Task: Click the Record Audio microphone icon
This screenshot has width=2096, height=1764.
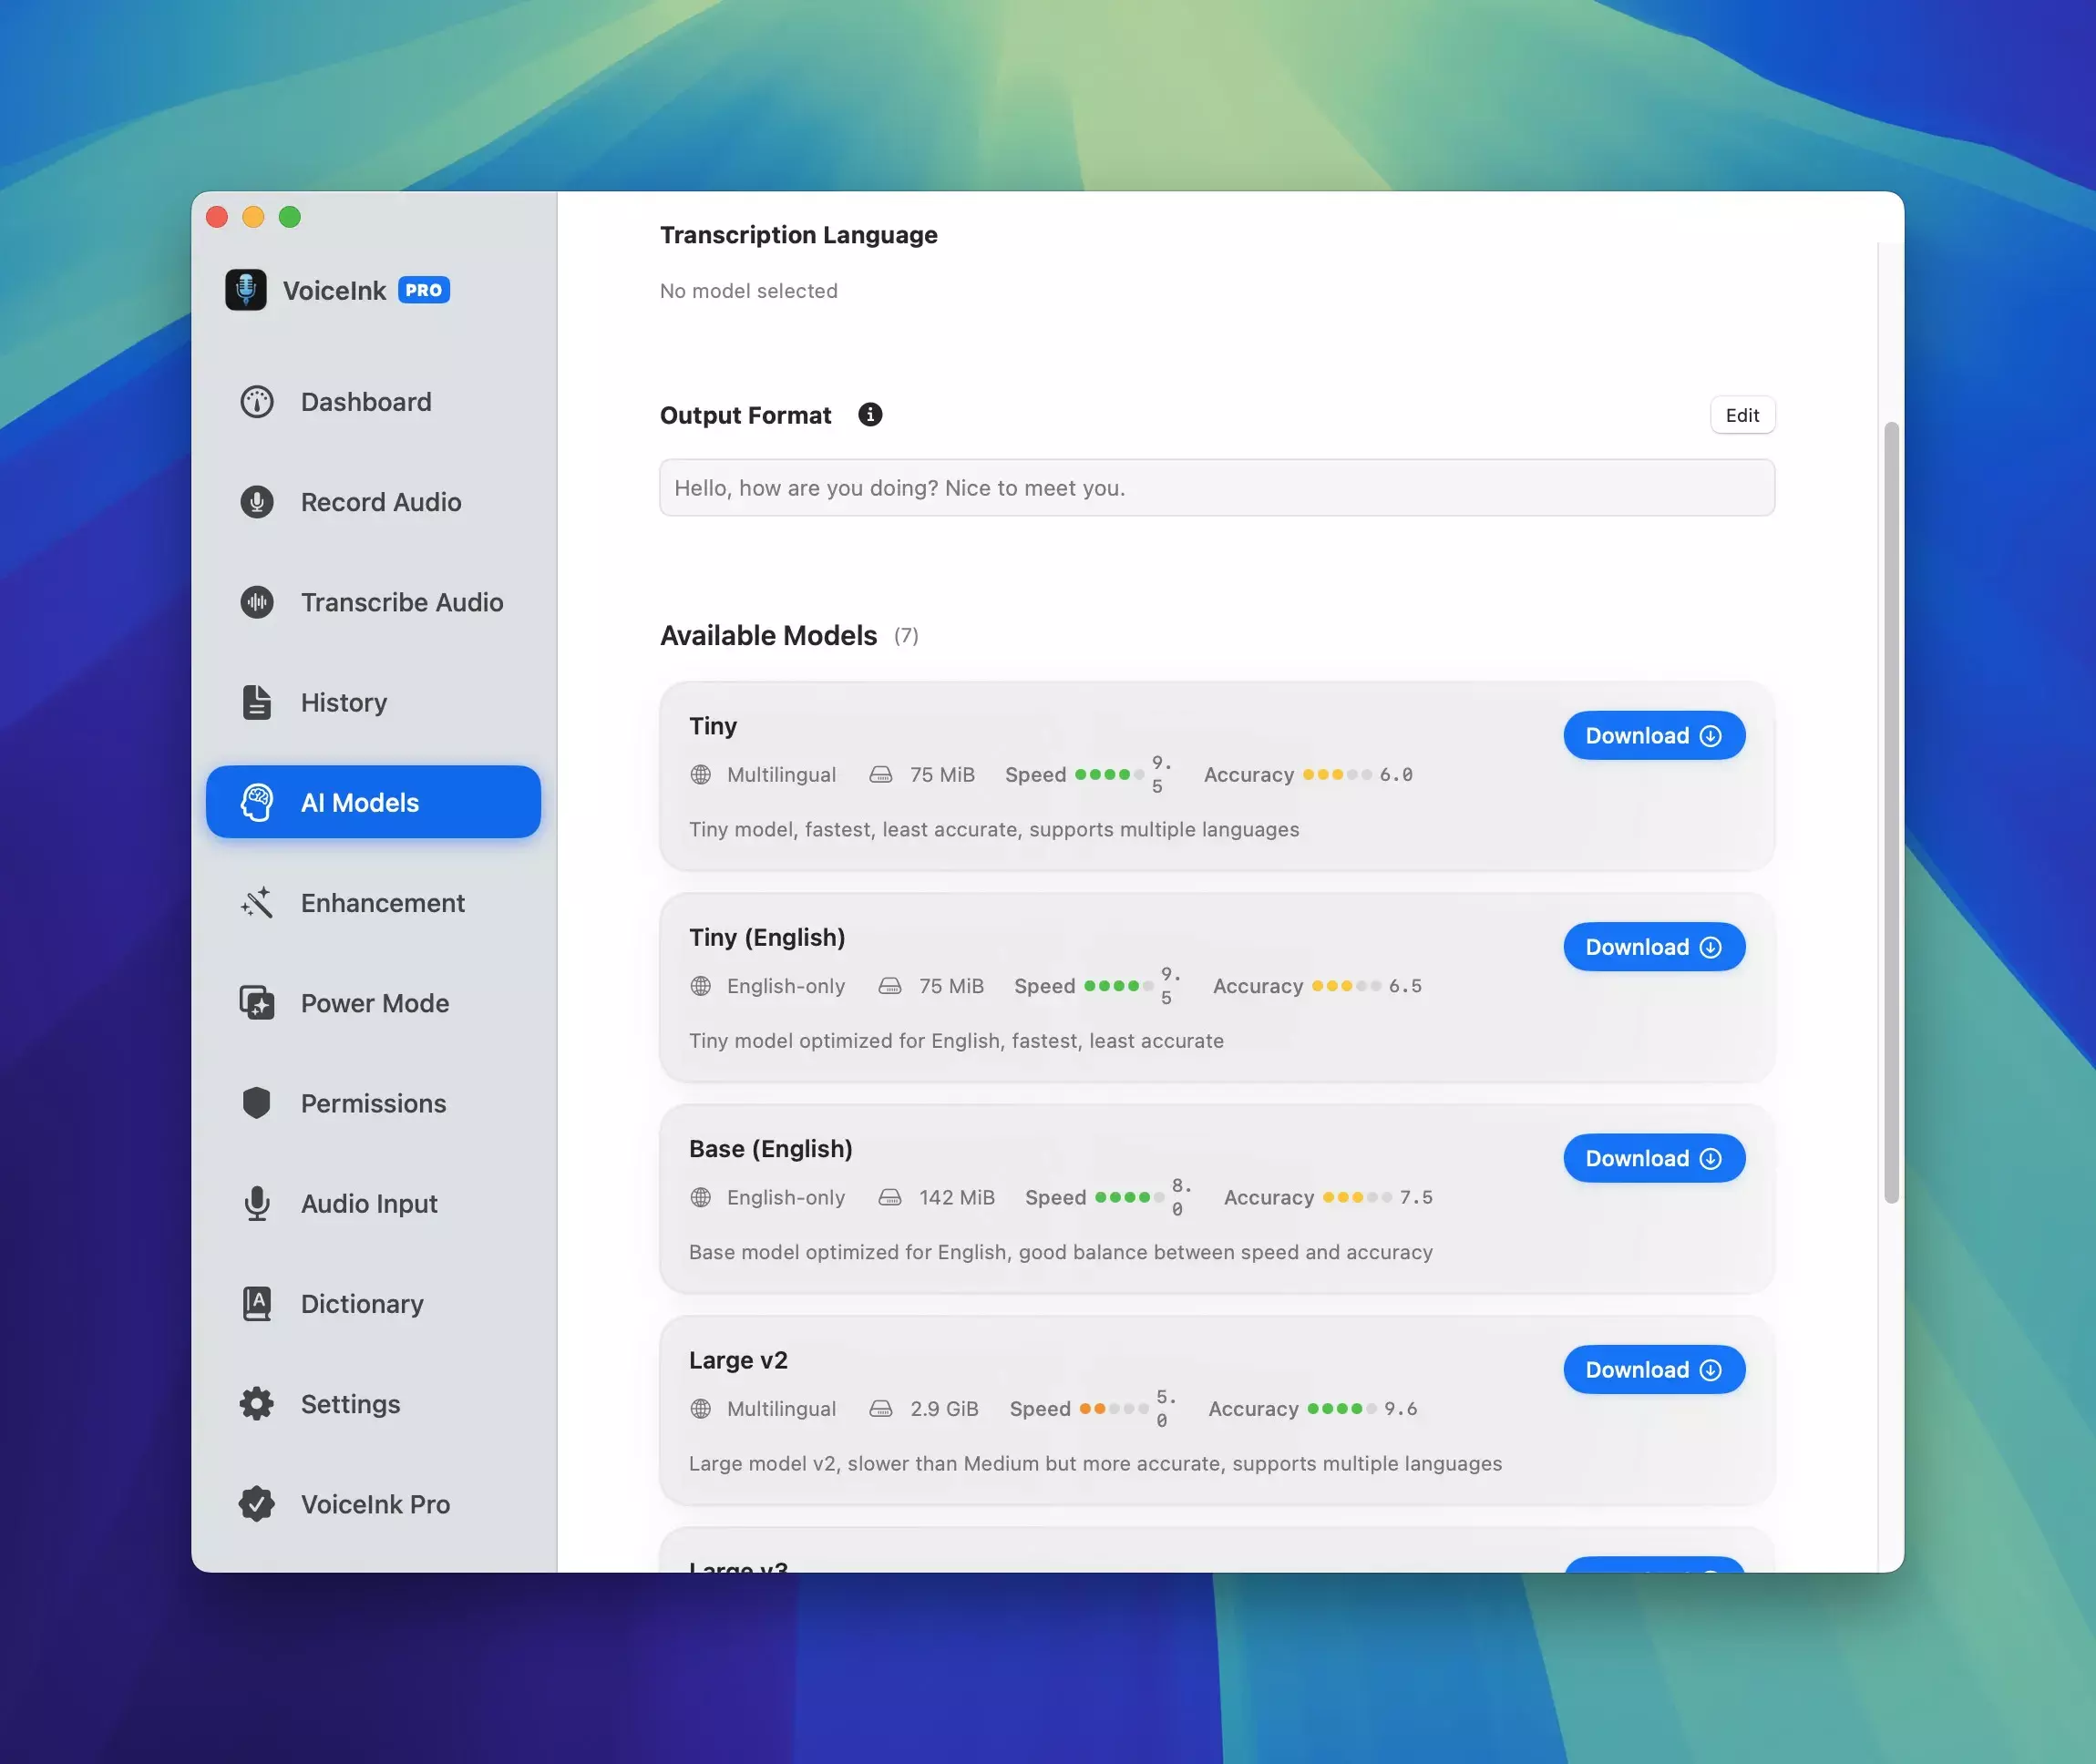Action: [x=257, y=502]
